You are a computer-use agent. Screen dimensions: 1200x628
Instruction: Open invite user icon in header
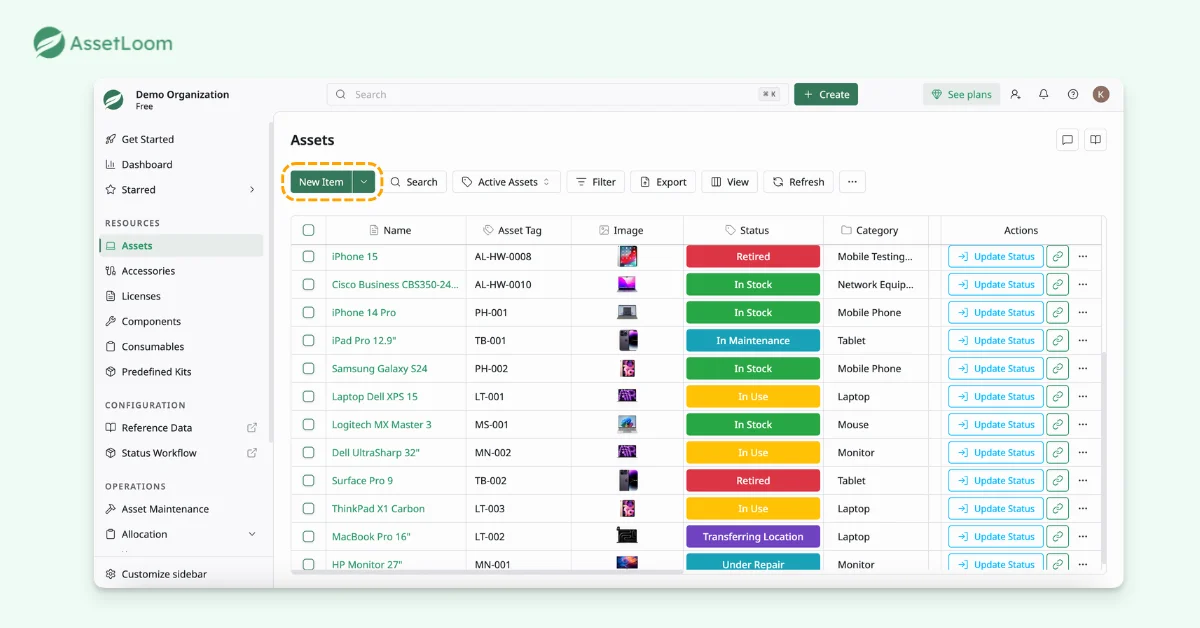pyautogui.click(x=1015, y=94)
